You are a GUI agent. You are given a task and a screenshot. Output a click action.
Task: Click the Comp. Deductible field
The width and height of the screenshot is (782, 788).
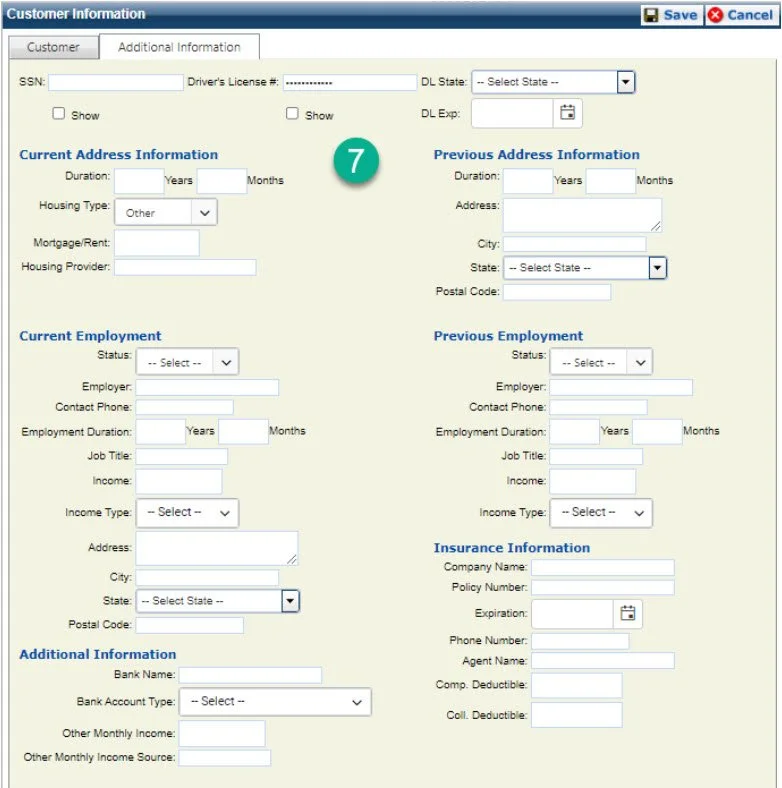(576, 685)
